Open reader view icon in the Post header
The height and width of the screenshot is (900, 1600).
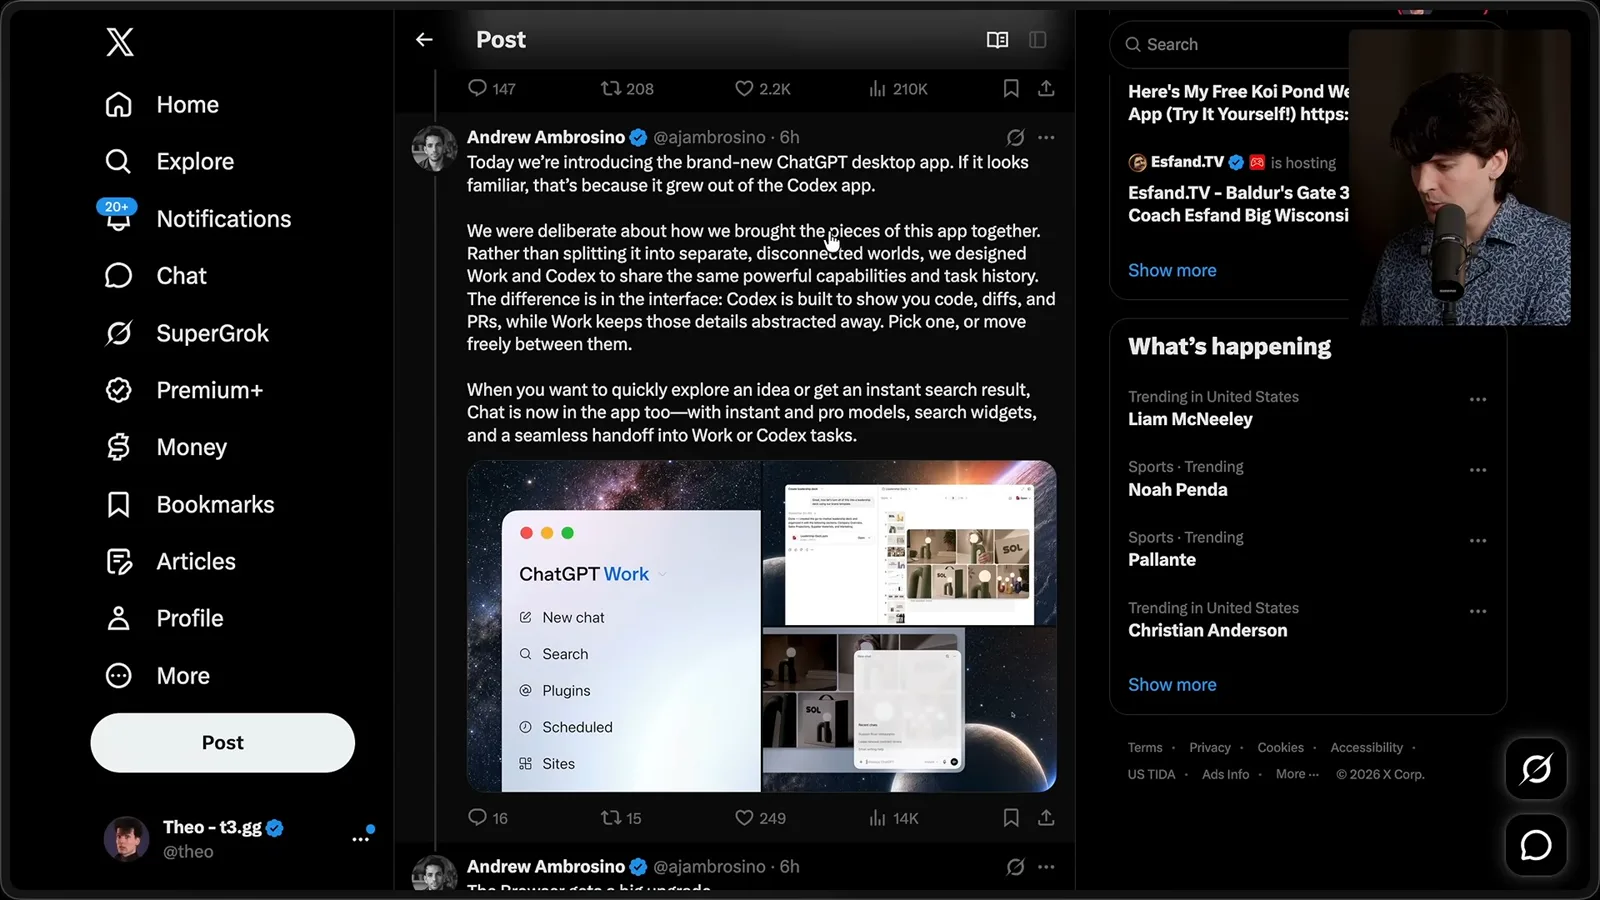tap(997, 40)
